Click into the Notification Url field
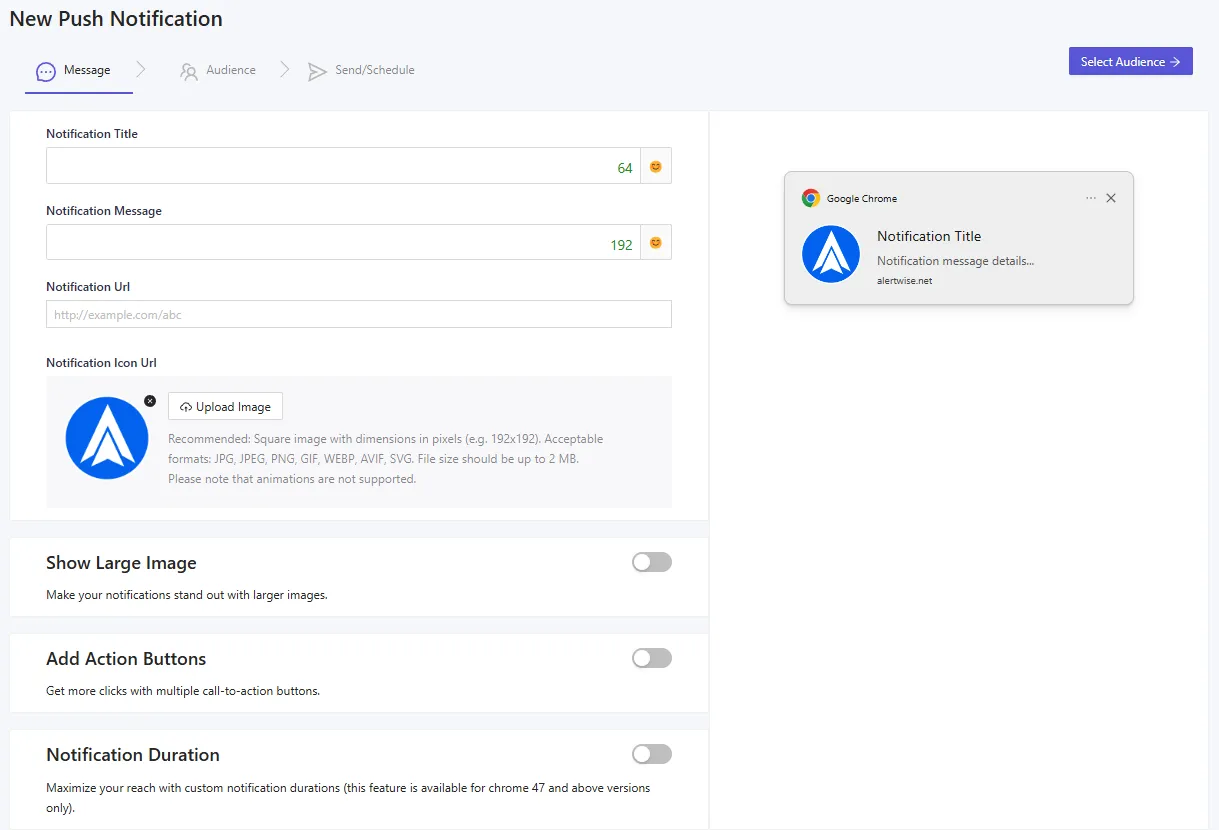1219x830 pixels. (358, 314)
